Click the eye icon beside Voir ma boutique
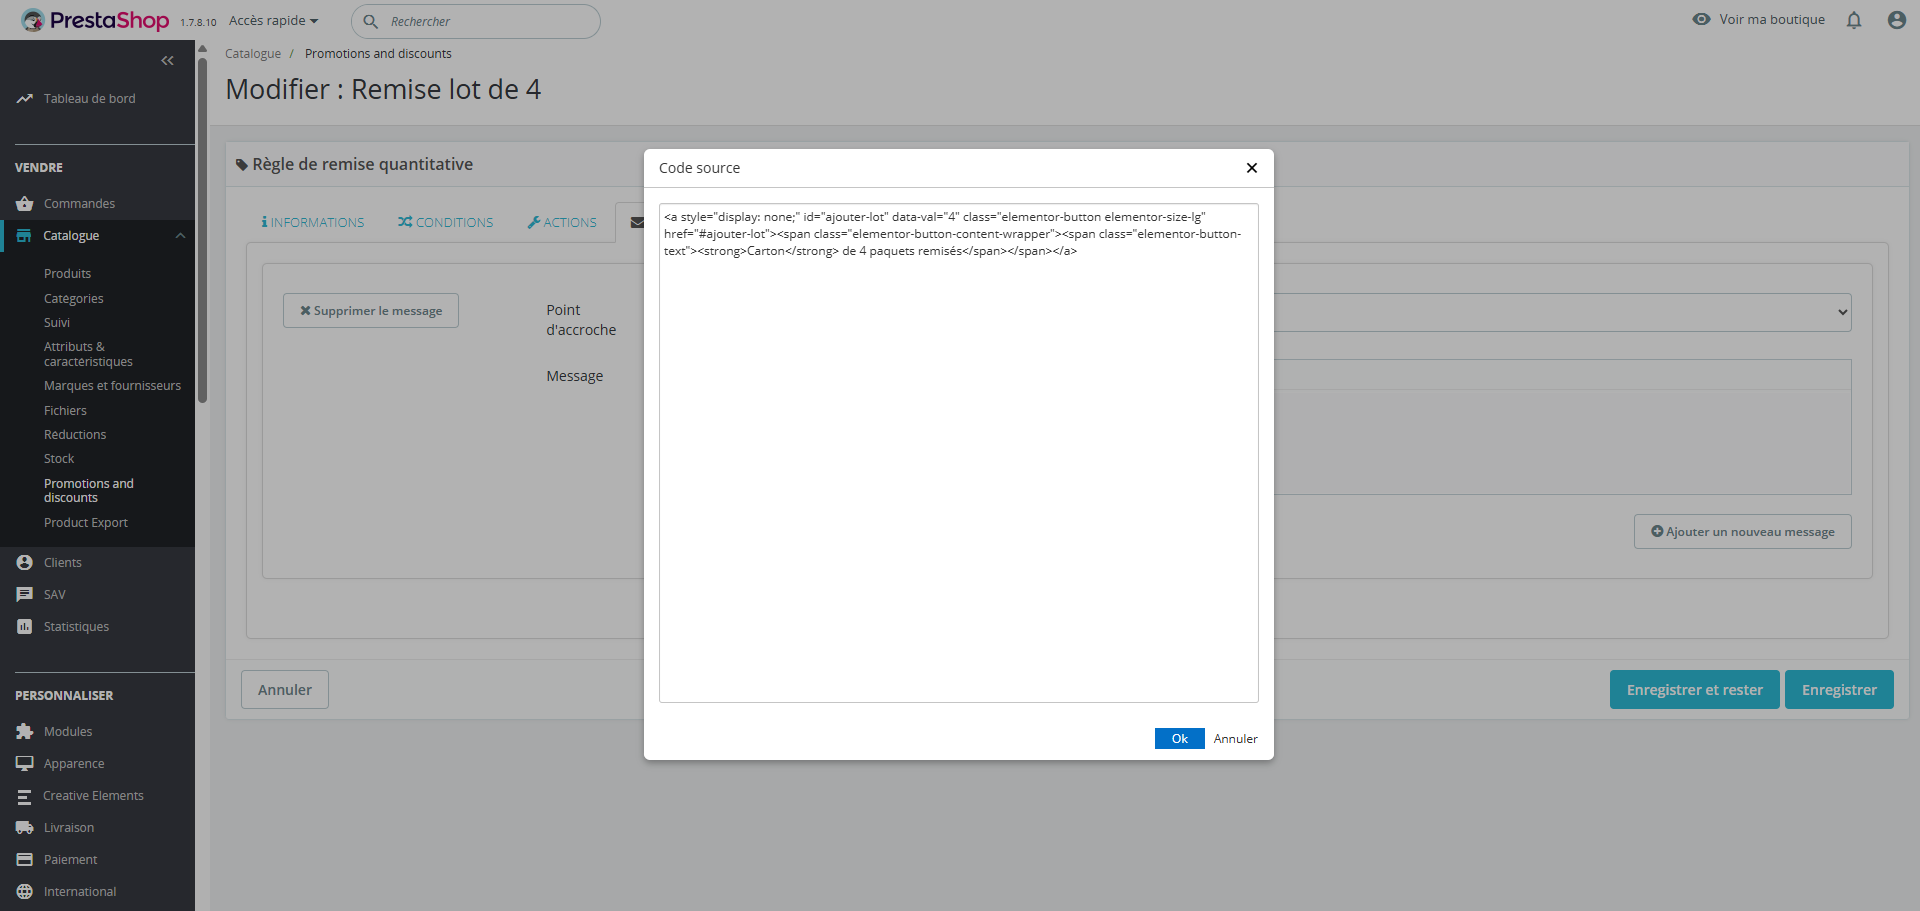The width and height of the screenshot is (1920, 911). pos(1701,20)
